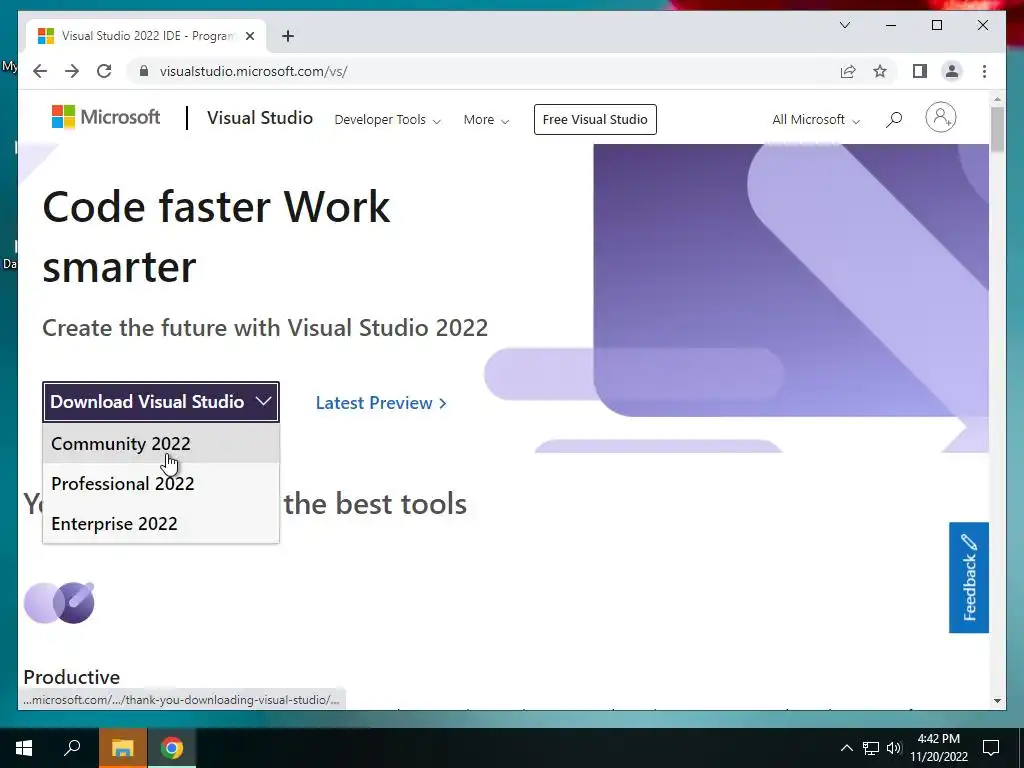The height and width of the screenshot is (768, 1024).
Task: Open the browser side panel icon
Action: [x=920, y=71]
